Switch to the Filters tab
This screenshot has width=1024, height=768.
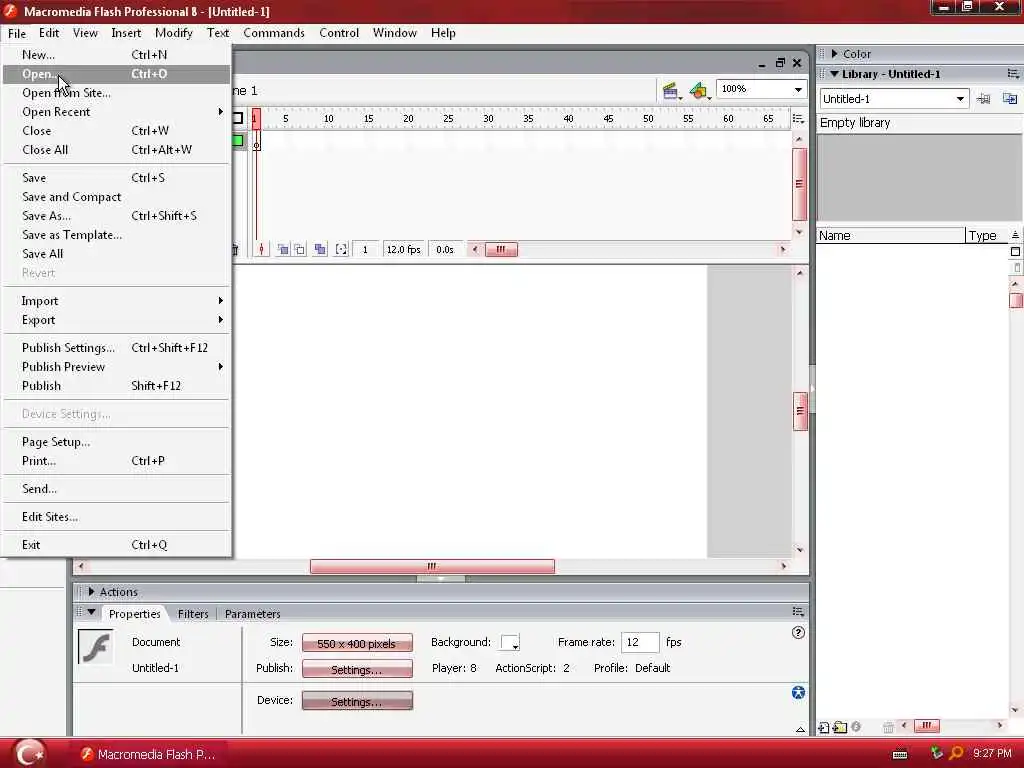click(x=193, y=614)
